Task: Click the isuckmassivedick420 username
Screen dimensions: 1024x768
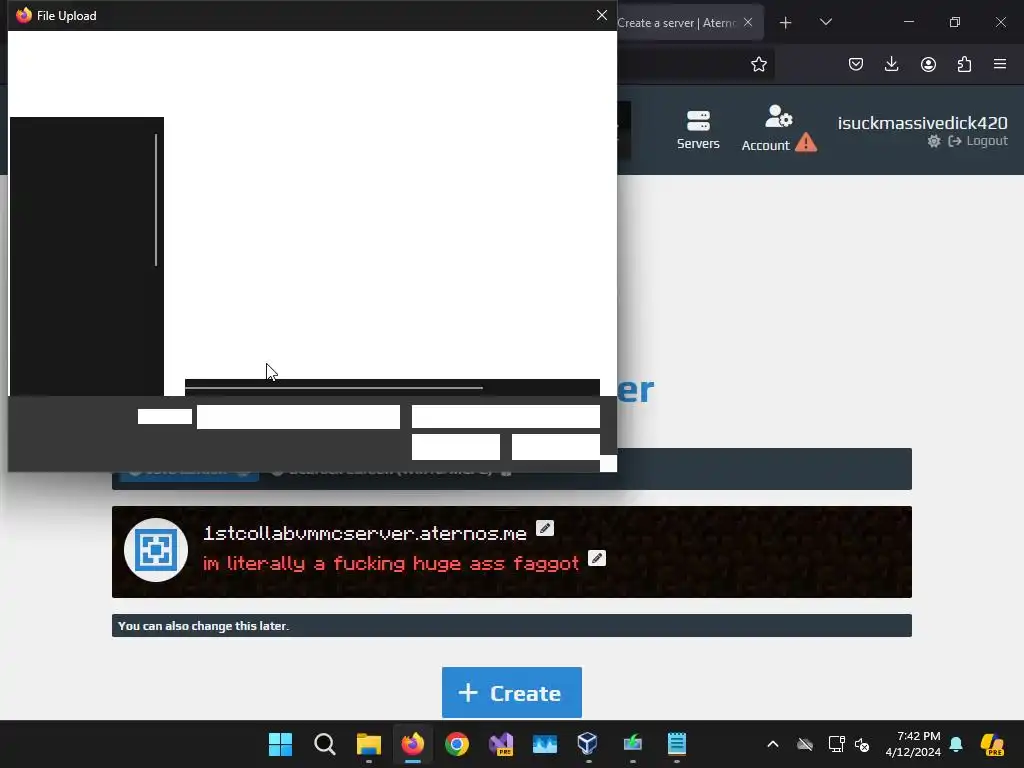Action: pyautogui.click(x=922, y=123)
